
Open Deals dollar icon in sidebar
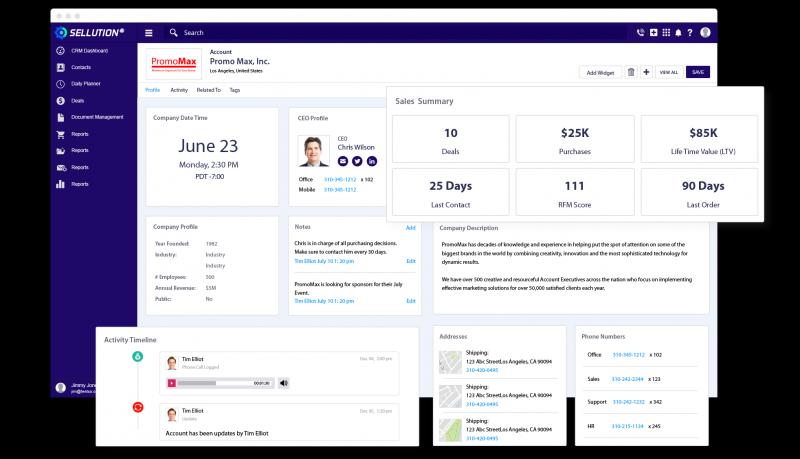point(60,100)
